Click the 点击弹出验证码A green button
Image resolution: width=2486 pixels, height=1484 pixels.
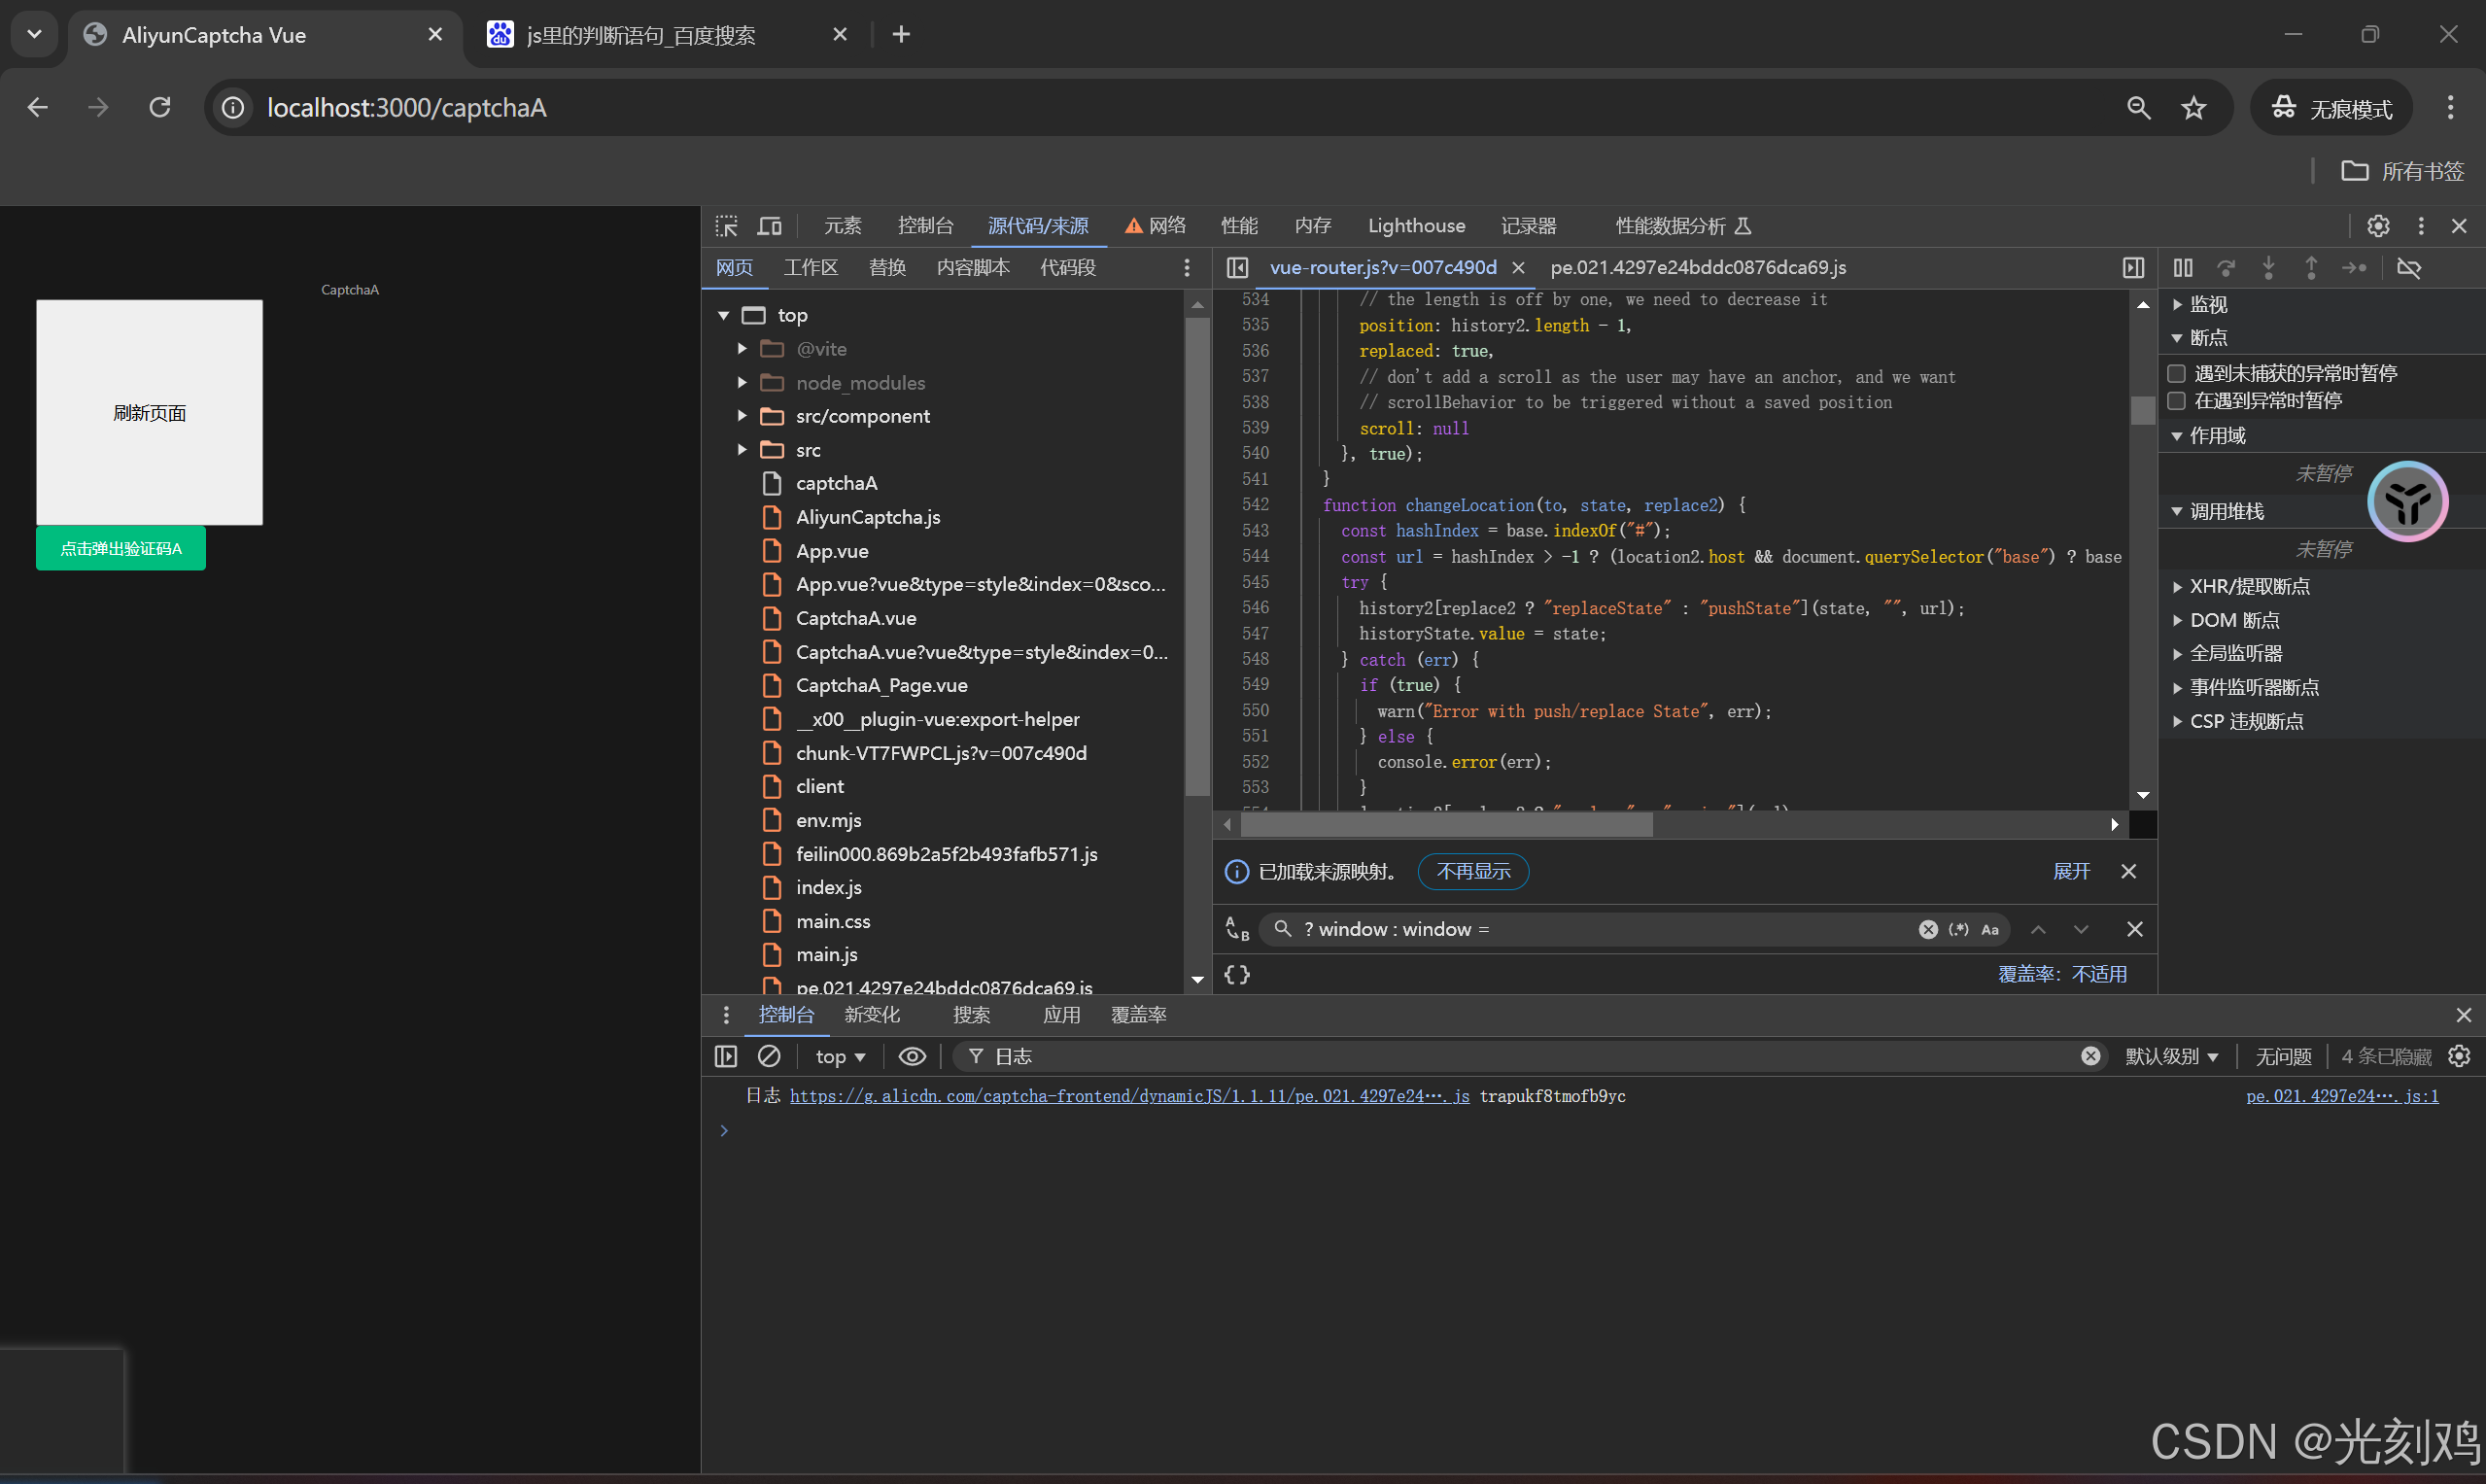click(x=121, y=548)
